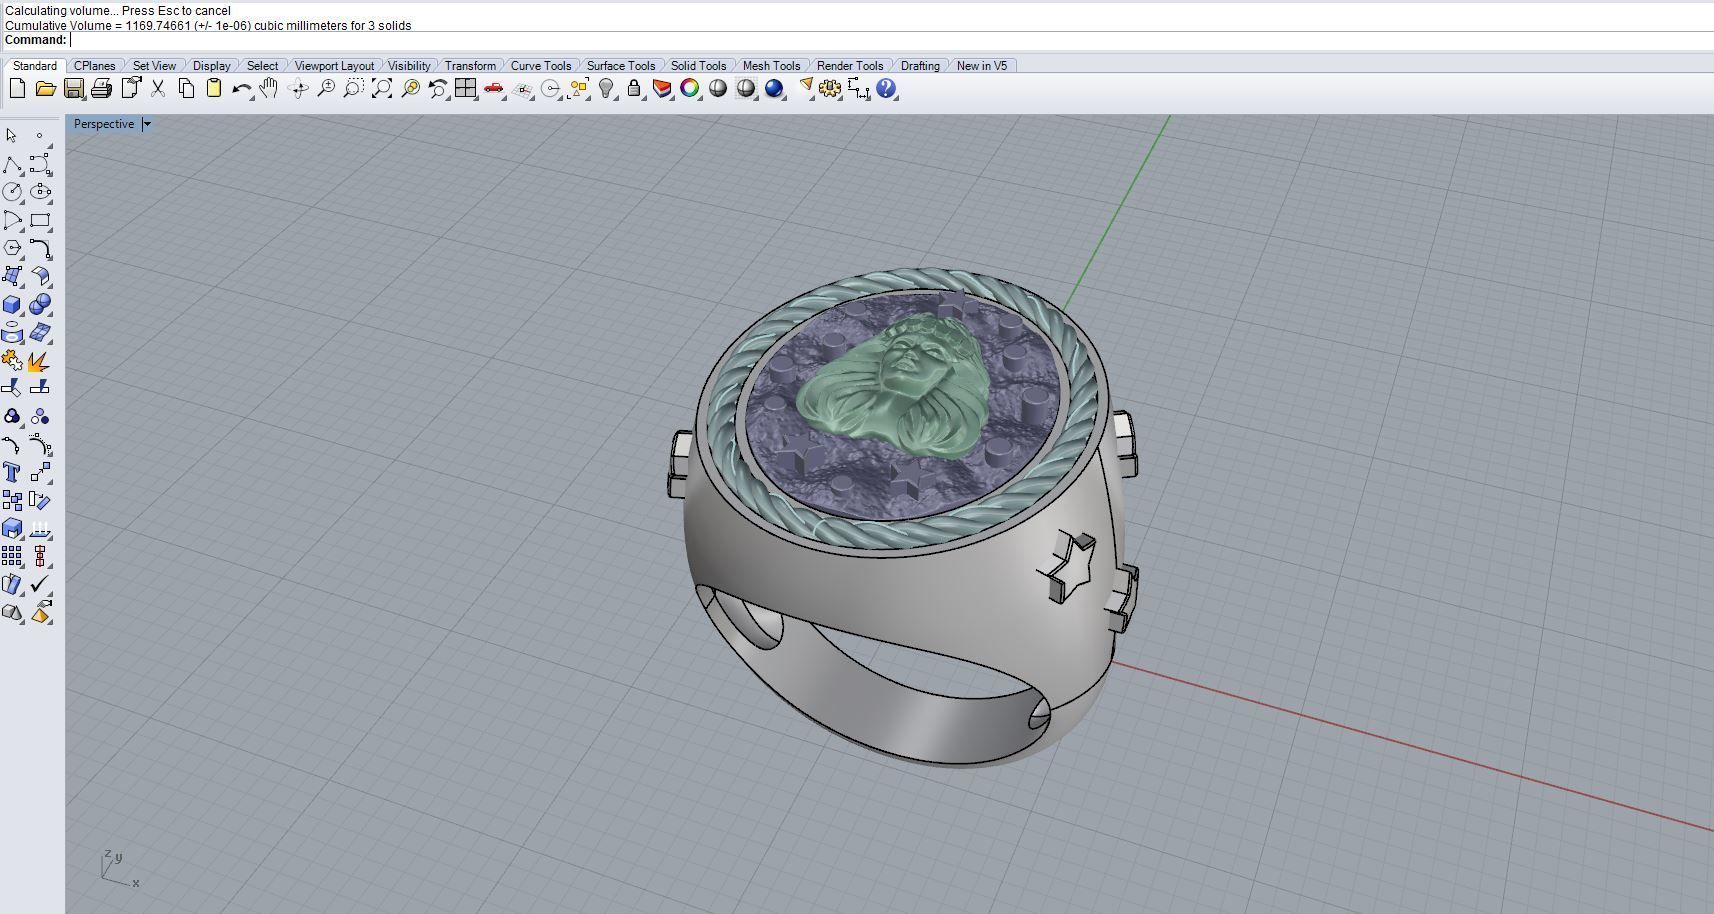Select the Text T tool

pyautogui.click(x=12, y=472)
